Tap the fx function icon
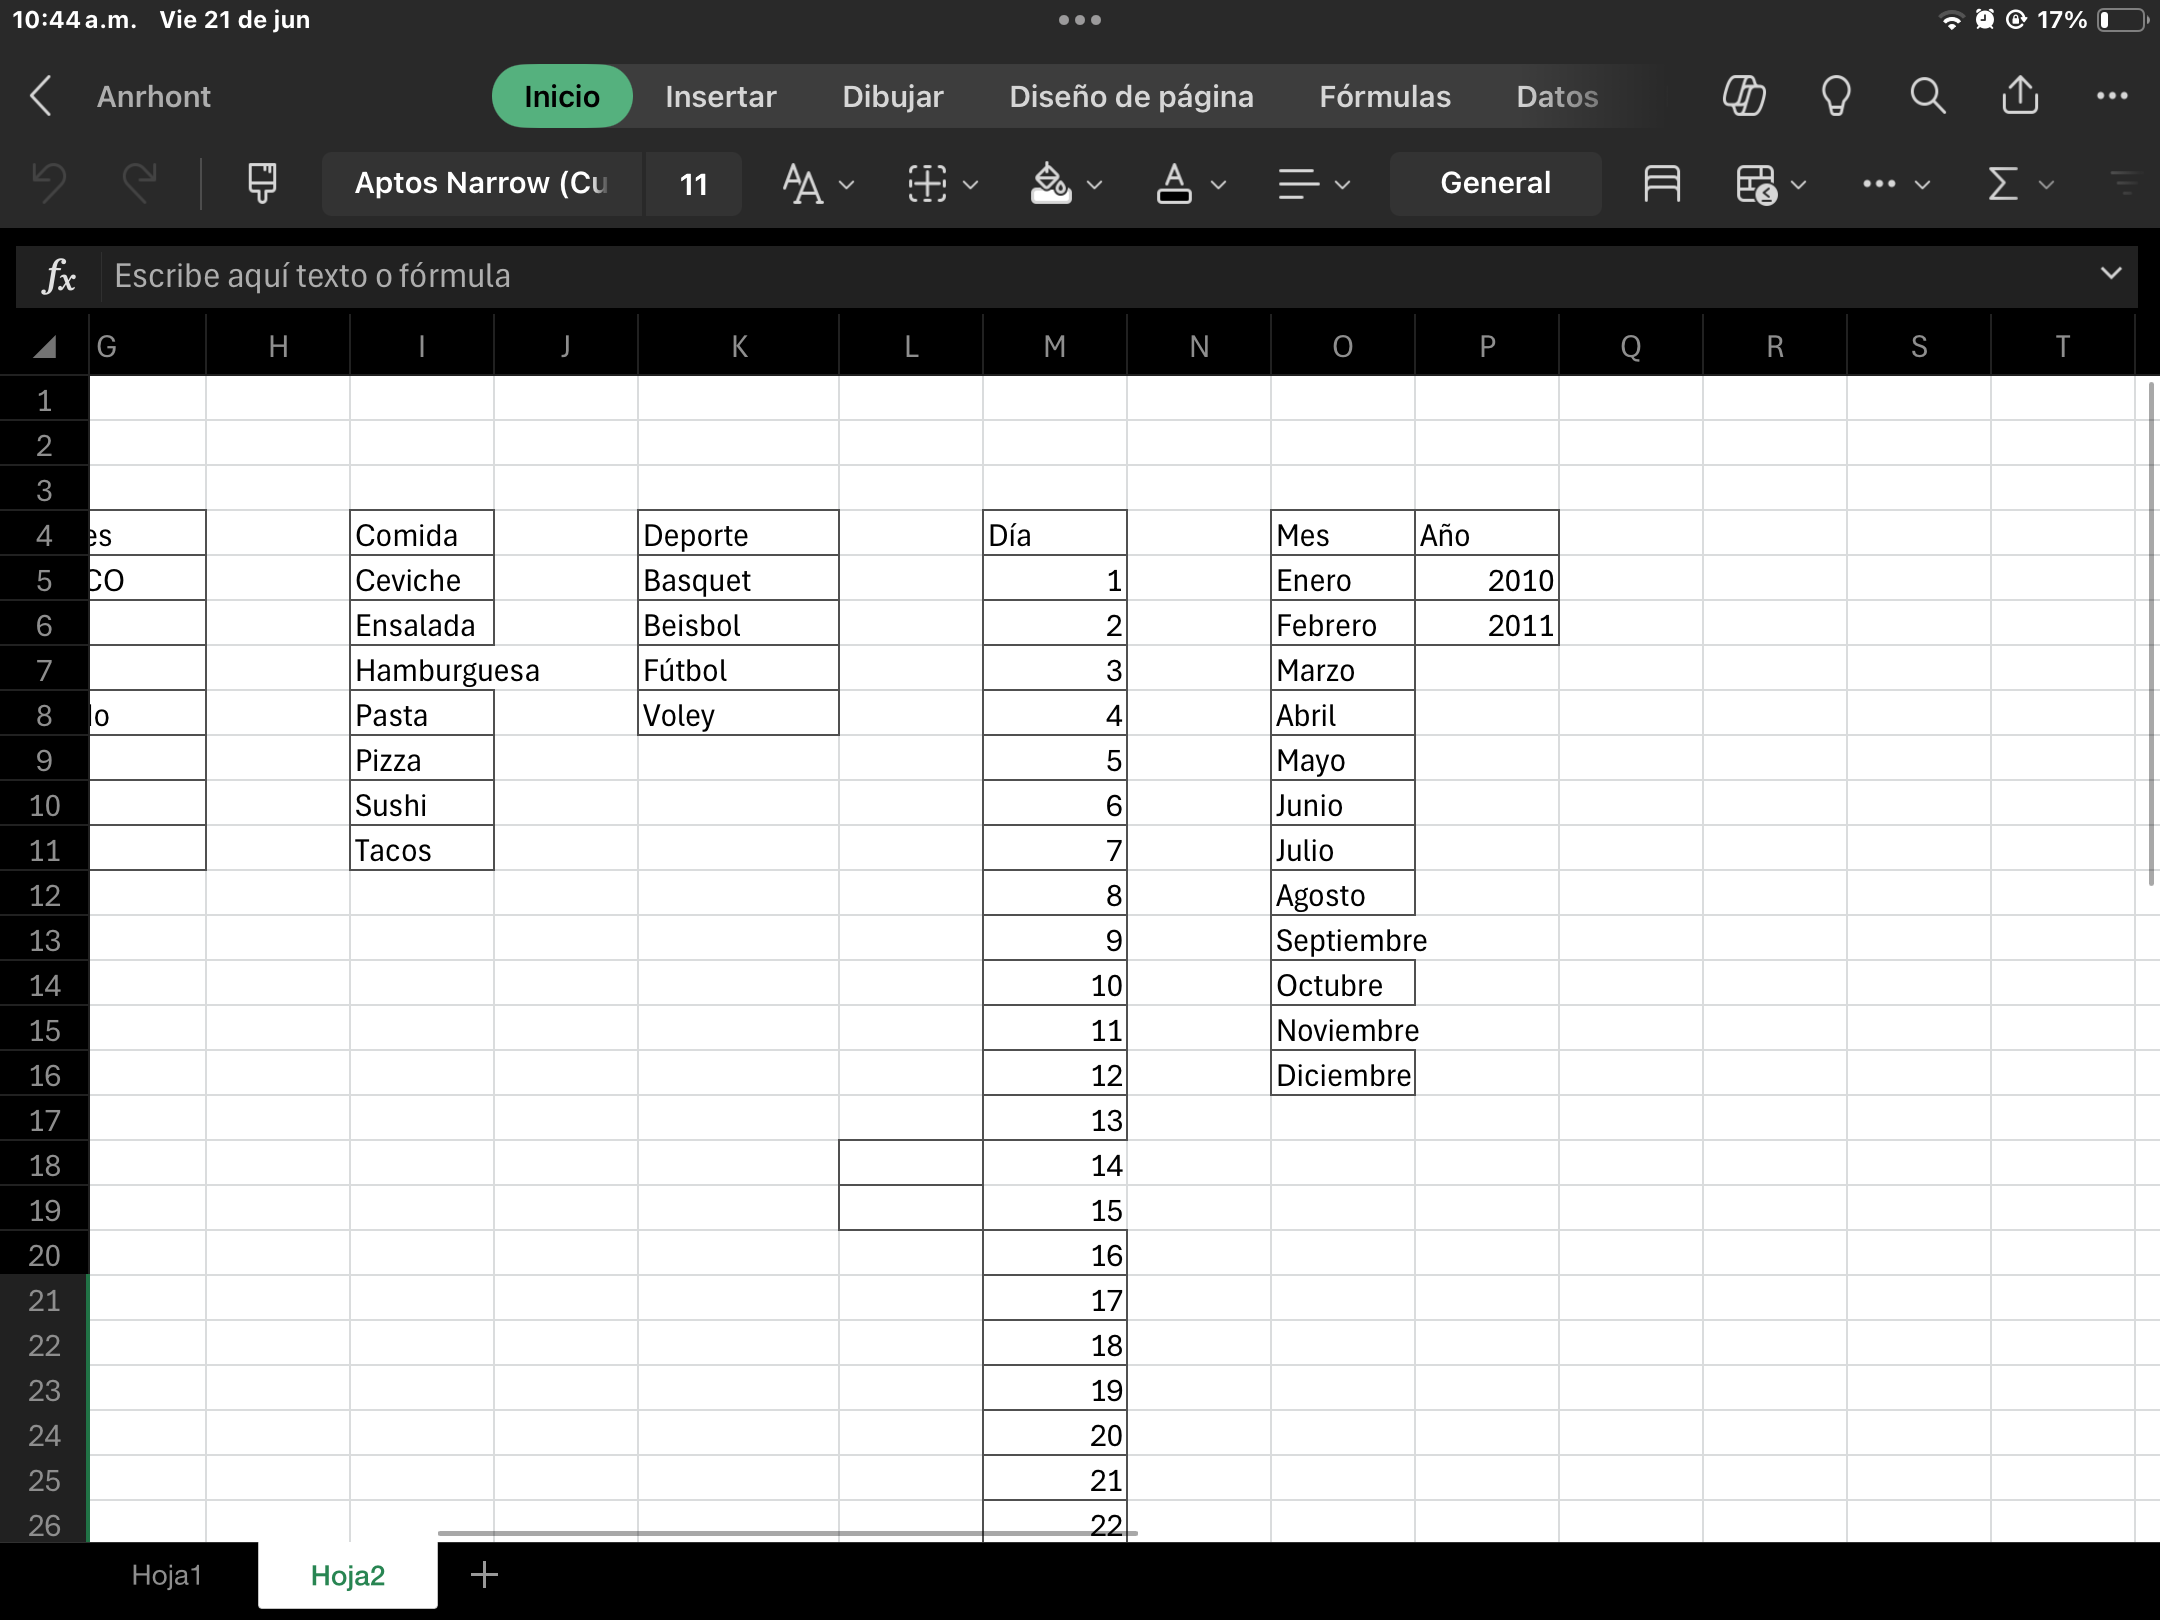The image size is (2160, 1620). (x=59, y=276)
